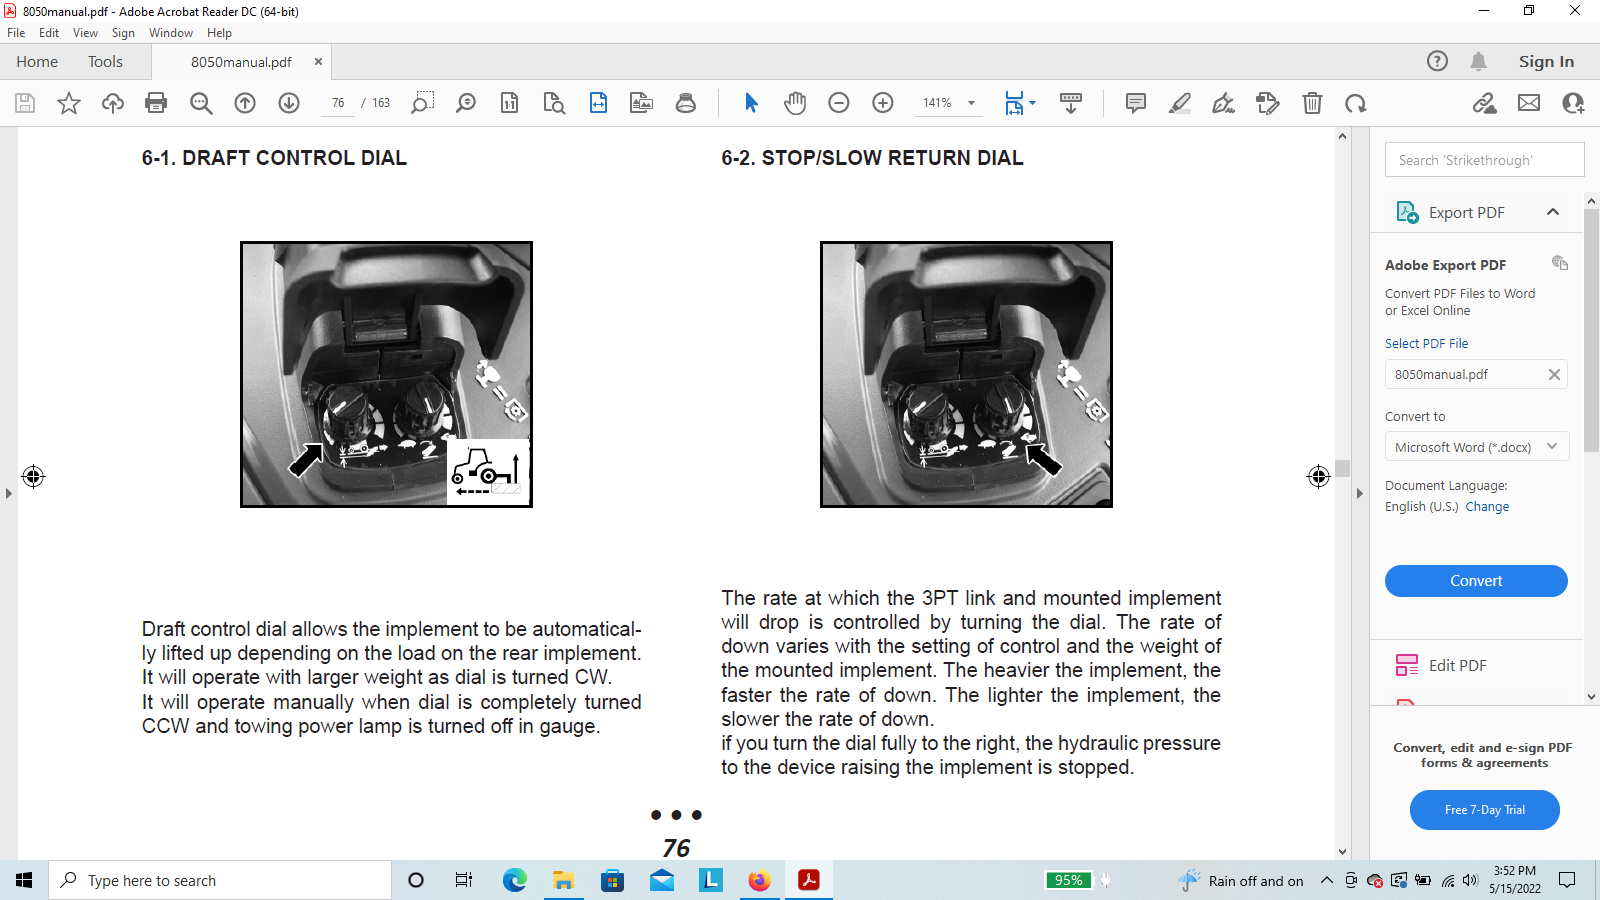Select the Hand pan tool

pyautogui.click(x=795, y=103)
